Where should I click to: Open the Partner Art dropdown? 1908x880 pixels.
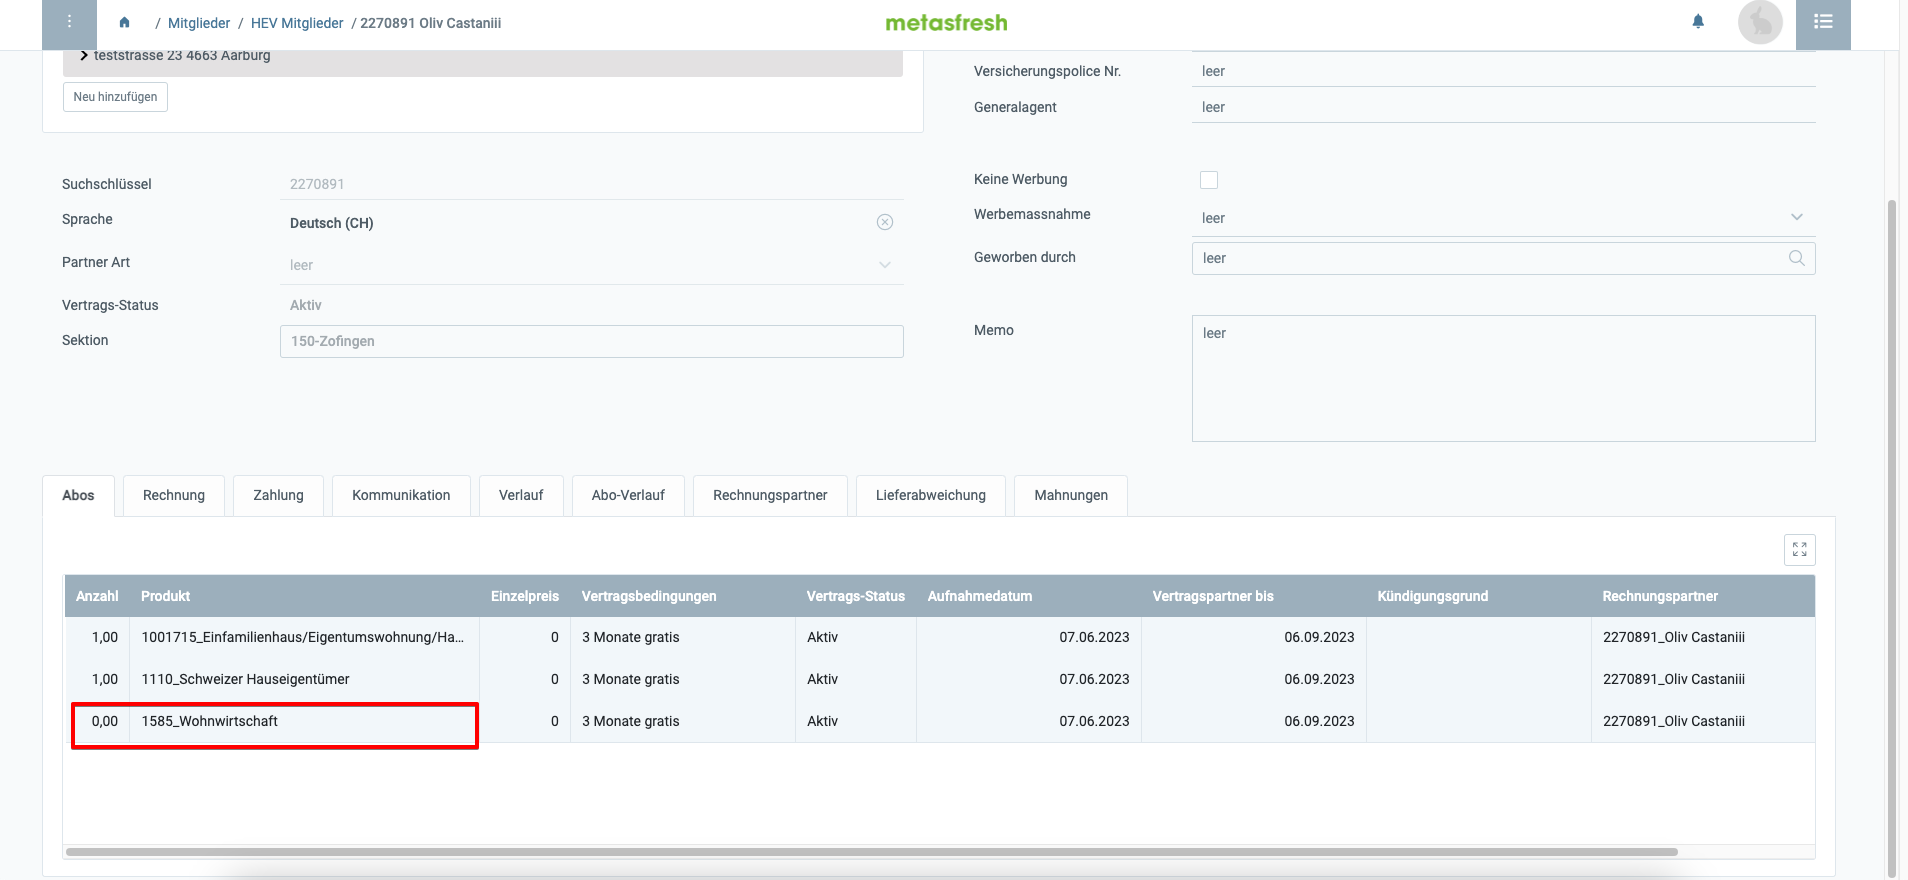pos(885,265)
